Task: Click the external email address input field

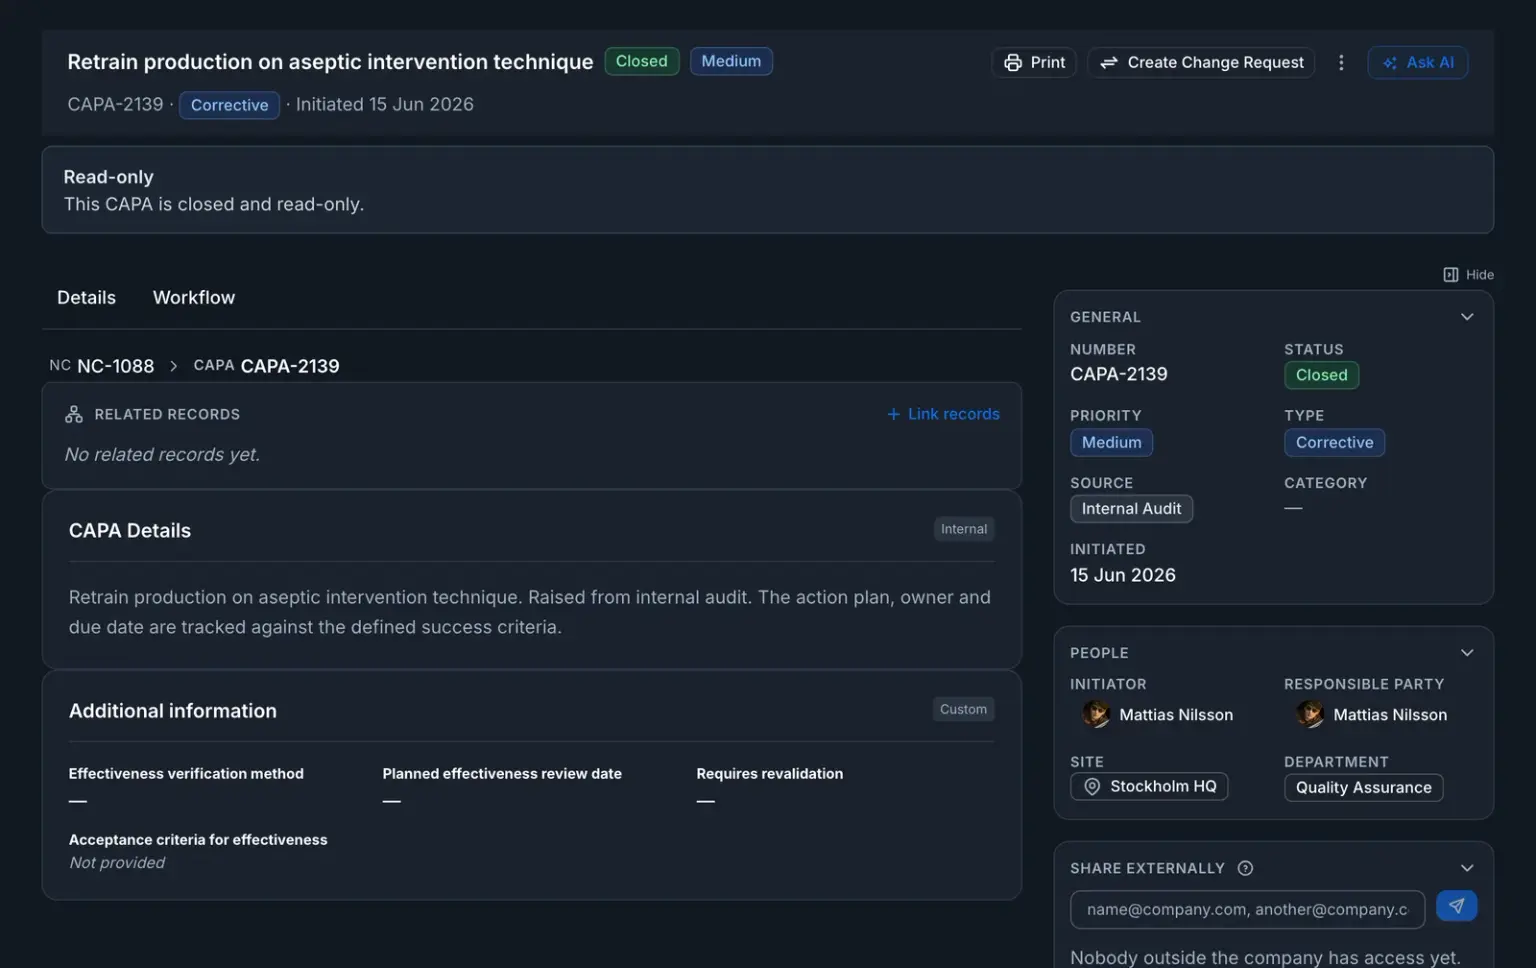Action: point(1247,909)
